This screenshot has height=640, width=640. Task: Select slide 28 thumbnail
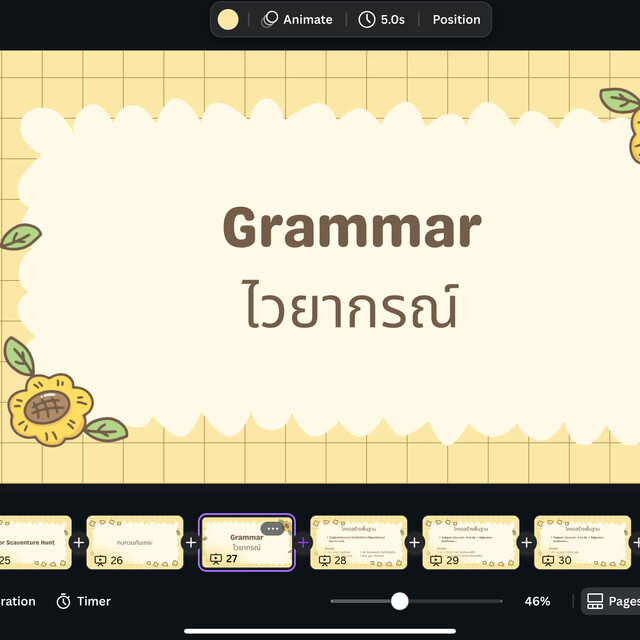point(359,542)
